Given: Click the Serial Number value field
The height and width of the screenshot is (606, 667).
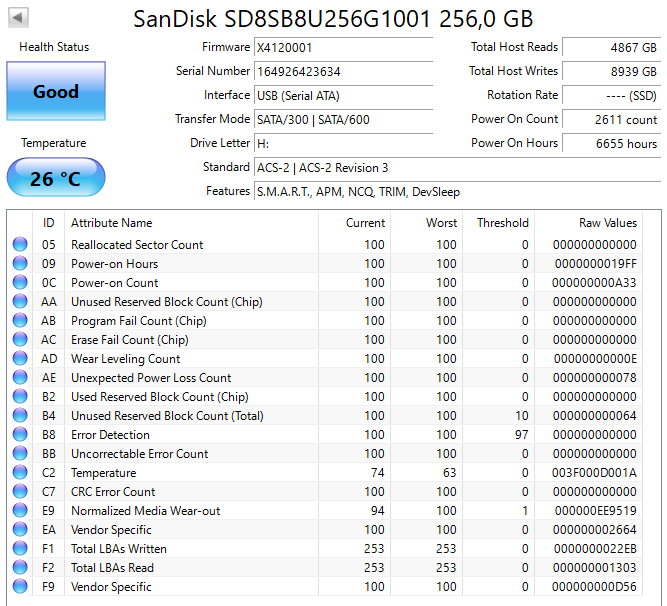Looking at the screenshot, I should [x=343, y=71].
